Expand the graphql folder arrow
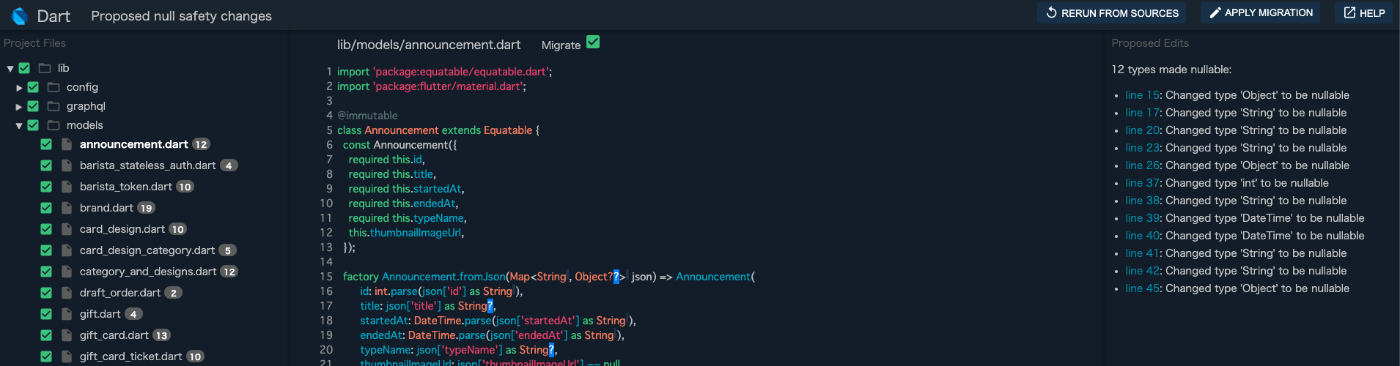This screenshot has width=1400, height=366. point(19,107)
